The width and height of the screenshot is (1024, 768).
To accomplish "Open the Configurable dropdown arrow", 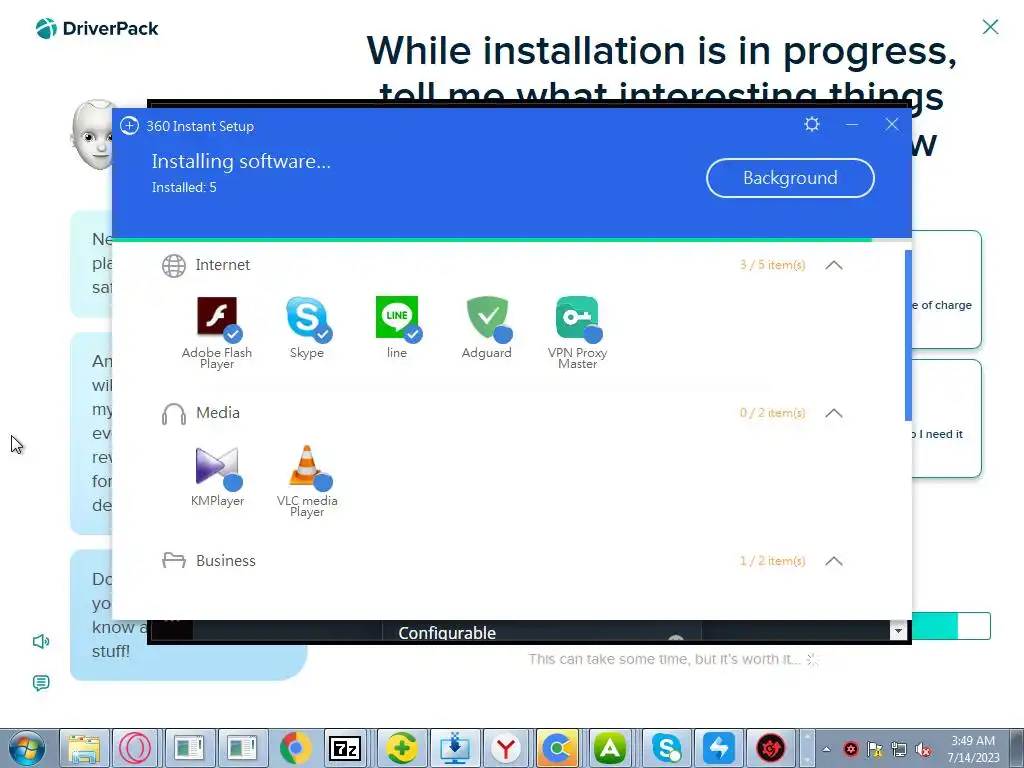I will tap(898, 631).
